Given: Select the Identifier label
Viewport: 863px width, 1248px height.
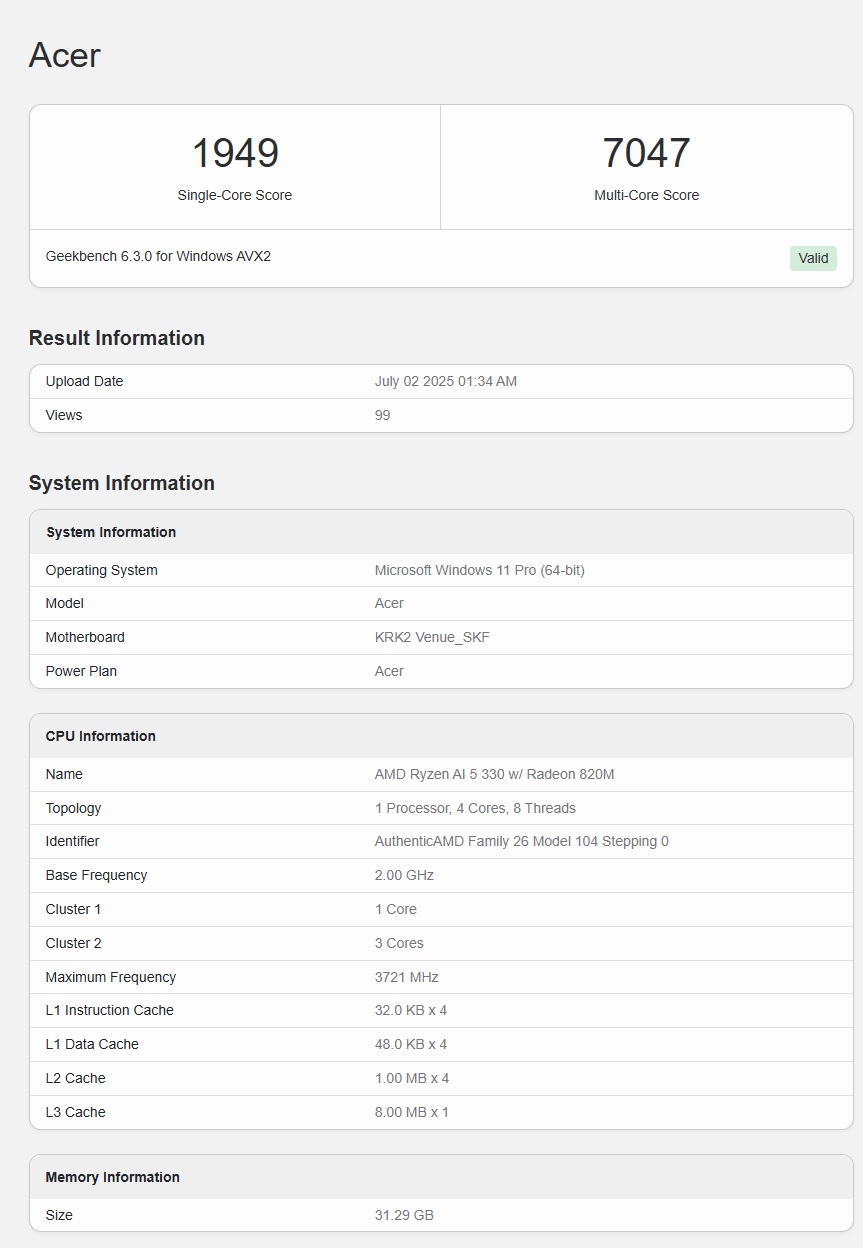Looking at the screenshot, I should pos(72,841).
